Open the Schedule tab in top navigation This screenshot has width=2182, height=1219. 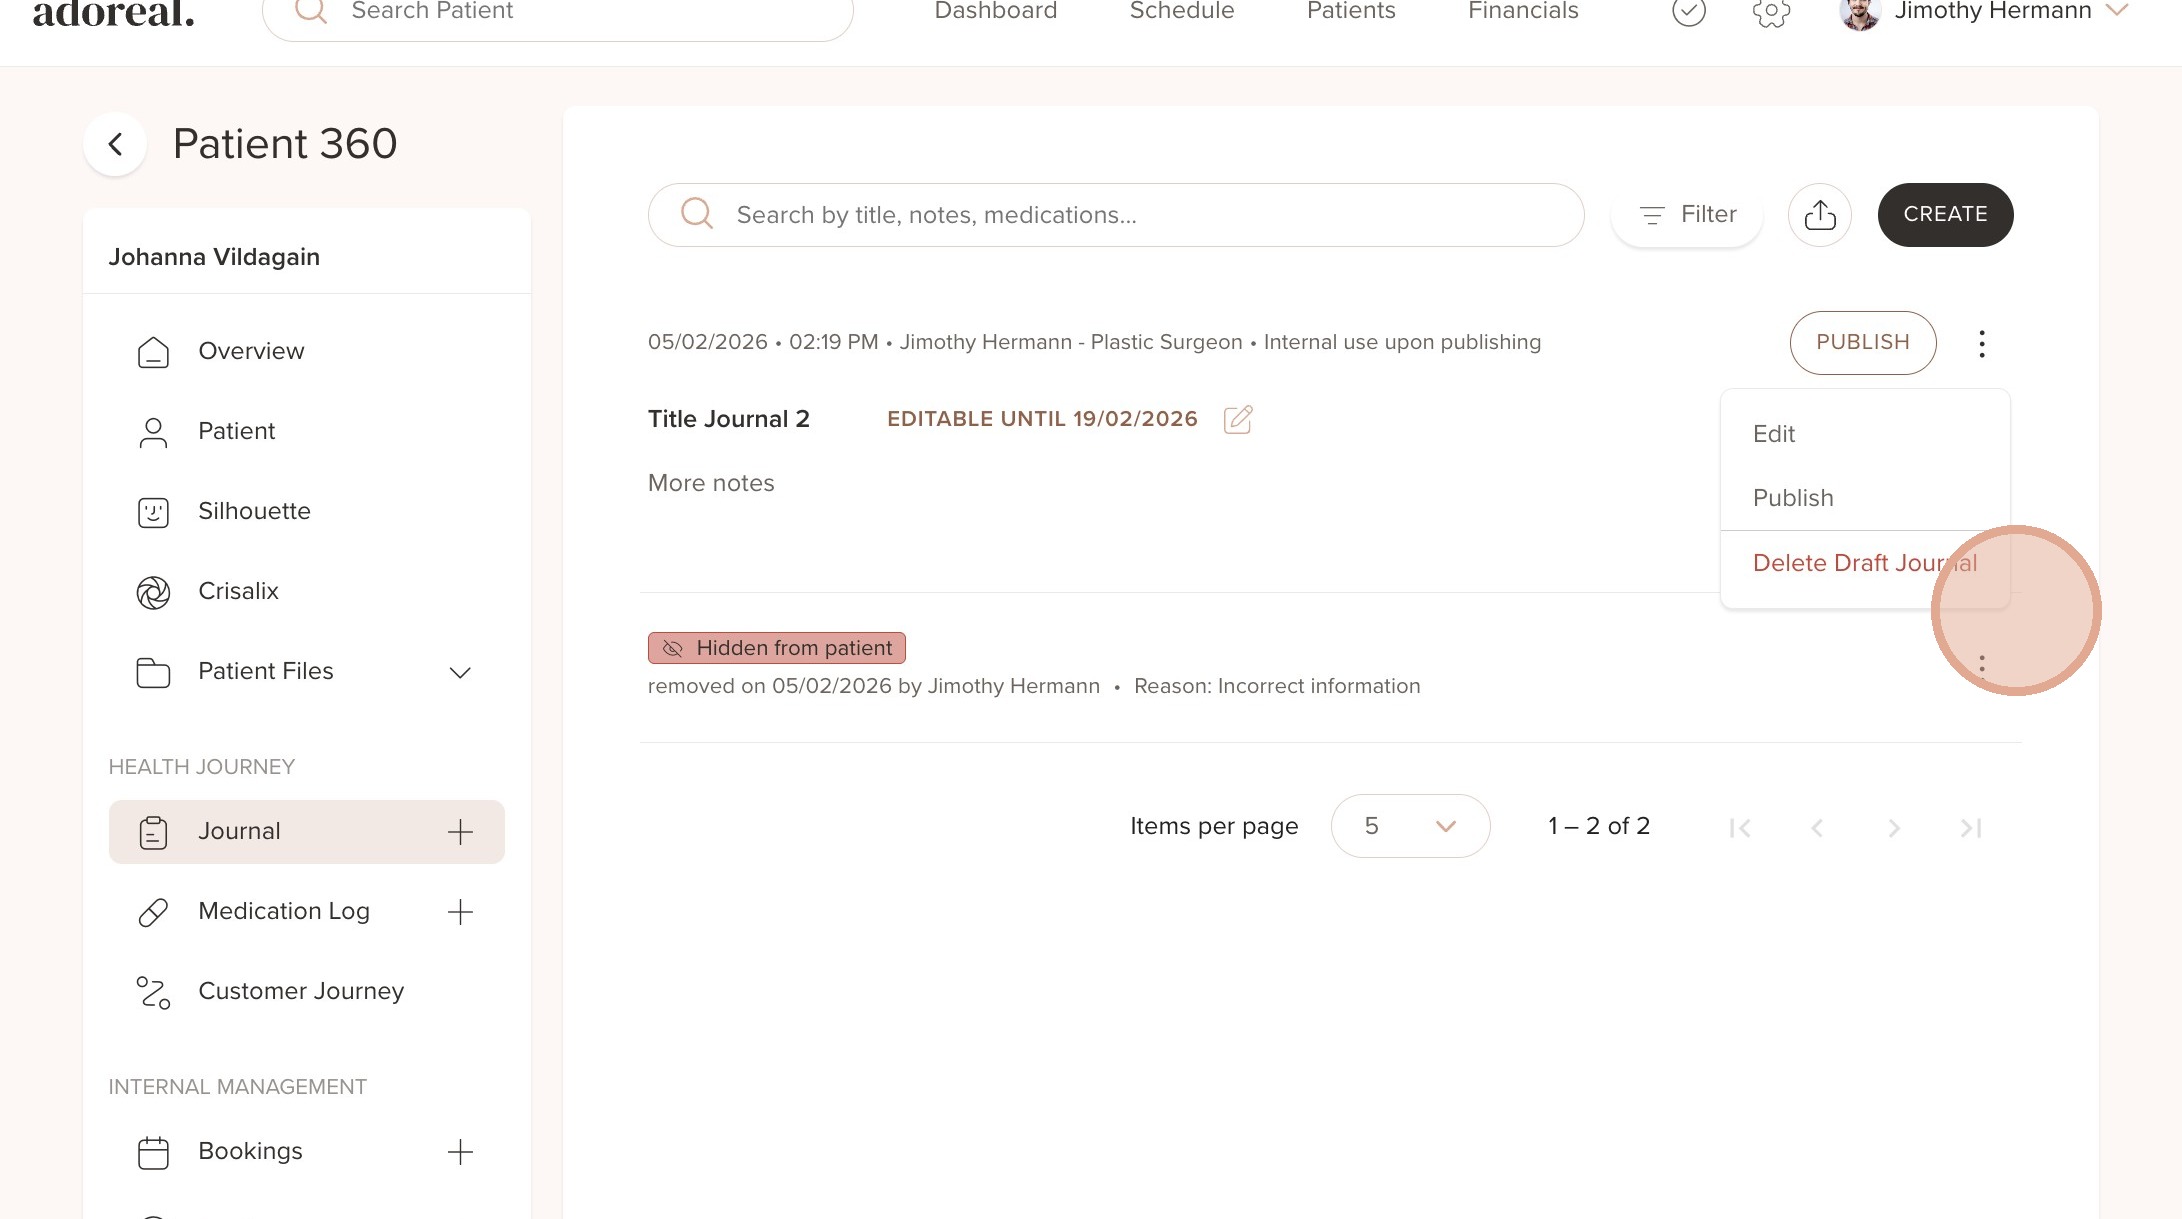tap(1181, 12)
